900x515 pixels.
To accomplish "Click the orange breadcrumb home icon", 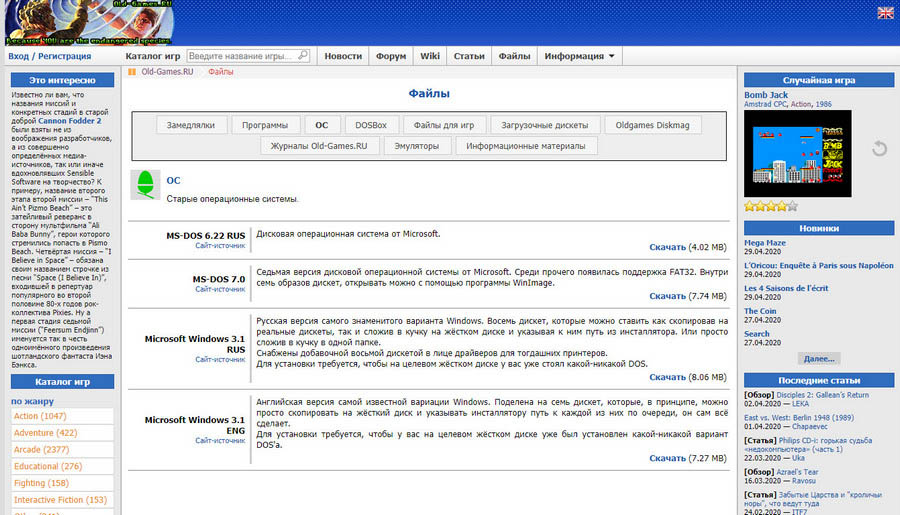I will click(132, 72).
